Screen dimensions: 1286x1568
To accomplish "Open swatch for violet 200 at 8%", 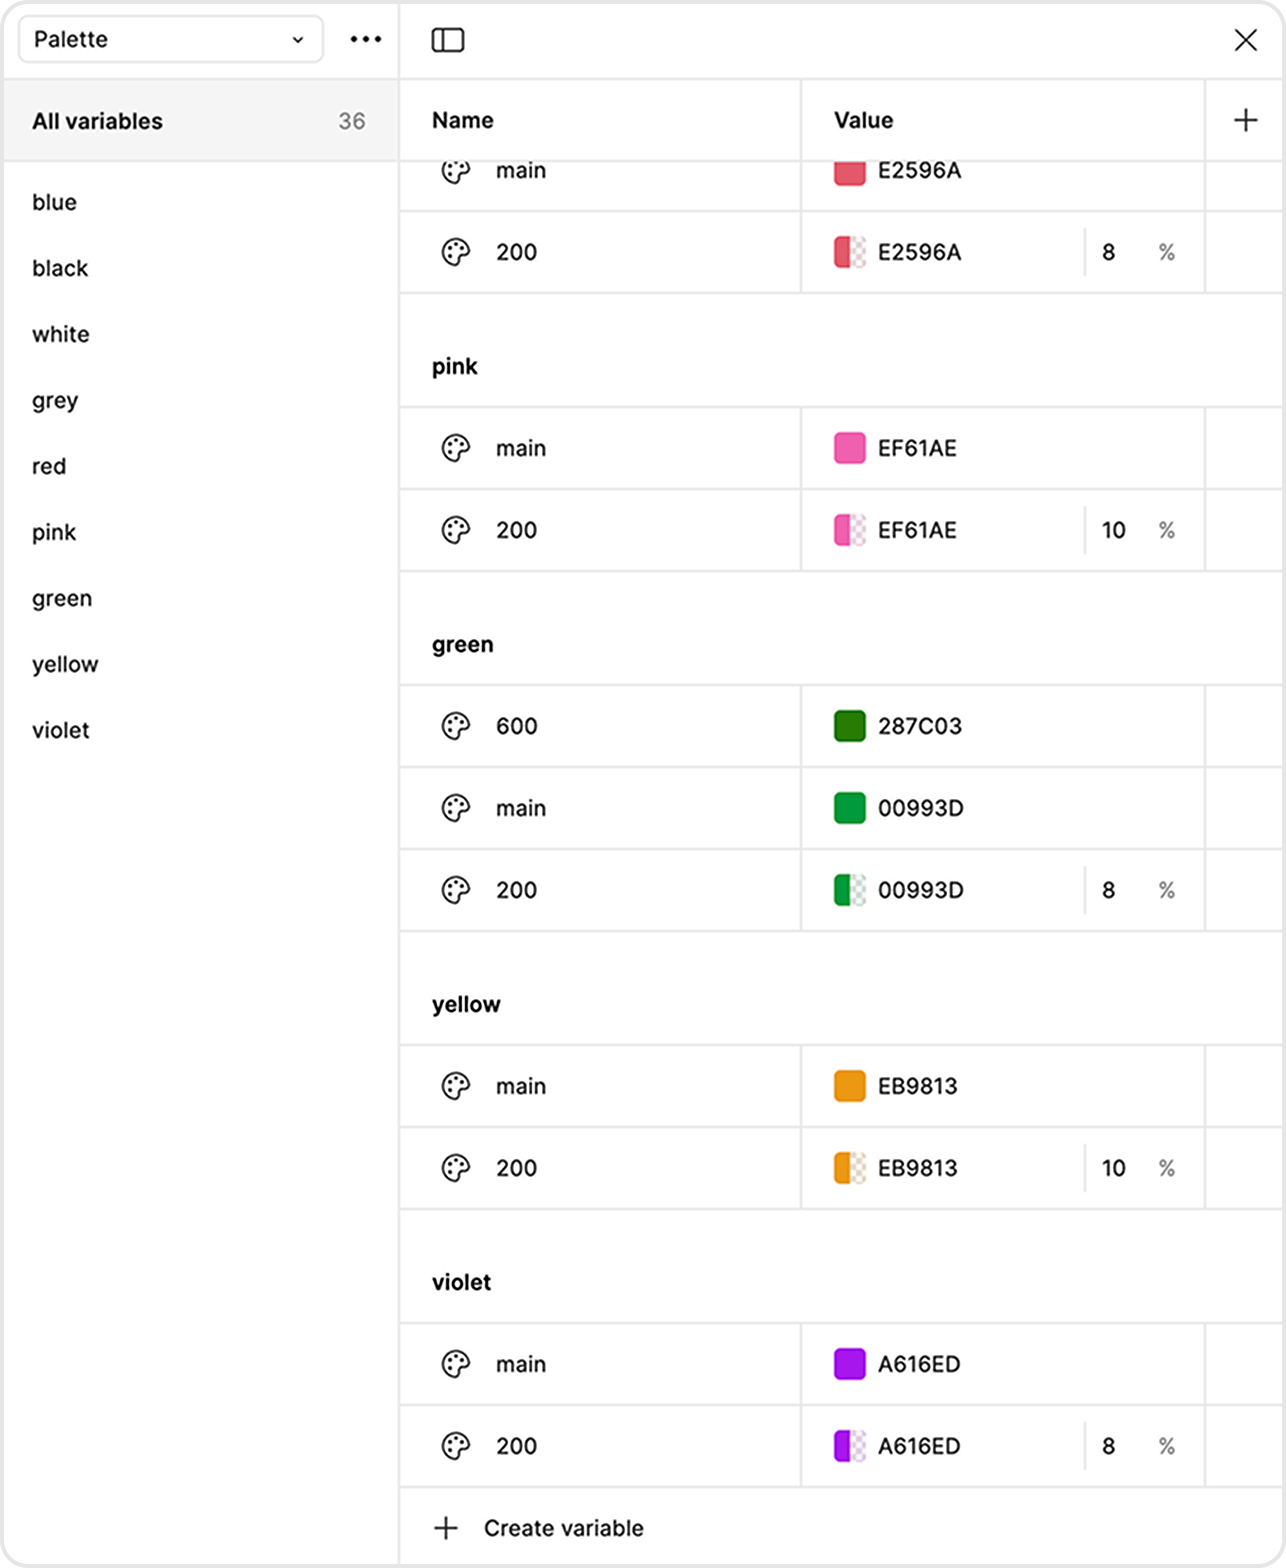I will [850, 1446].
